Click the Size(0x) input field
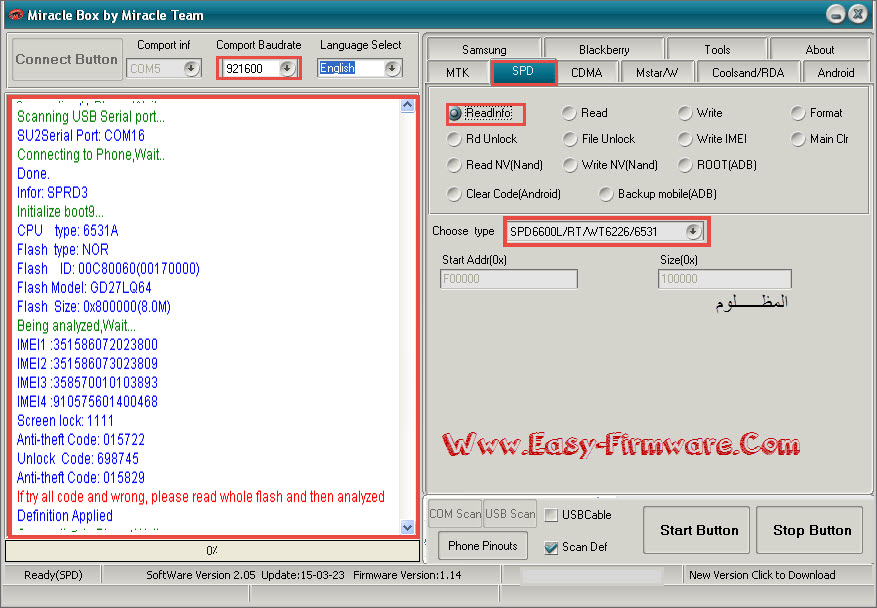This screenshot has width=877, height=608. point(724,279)
